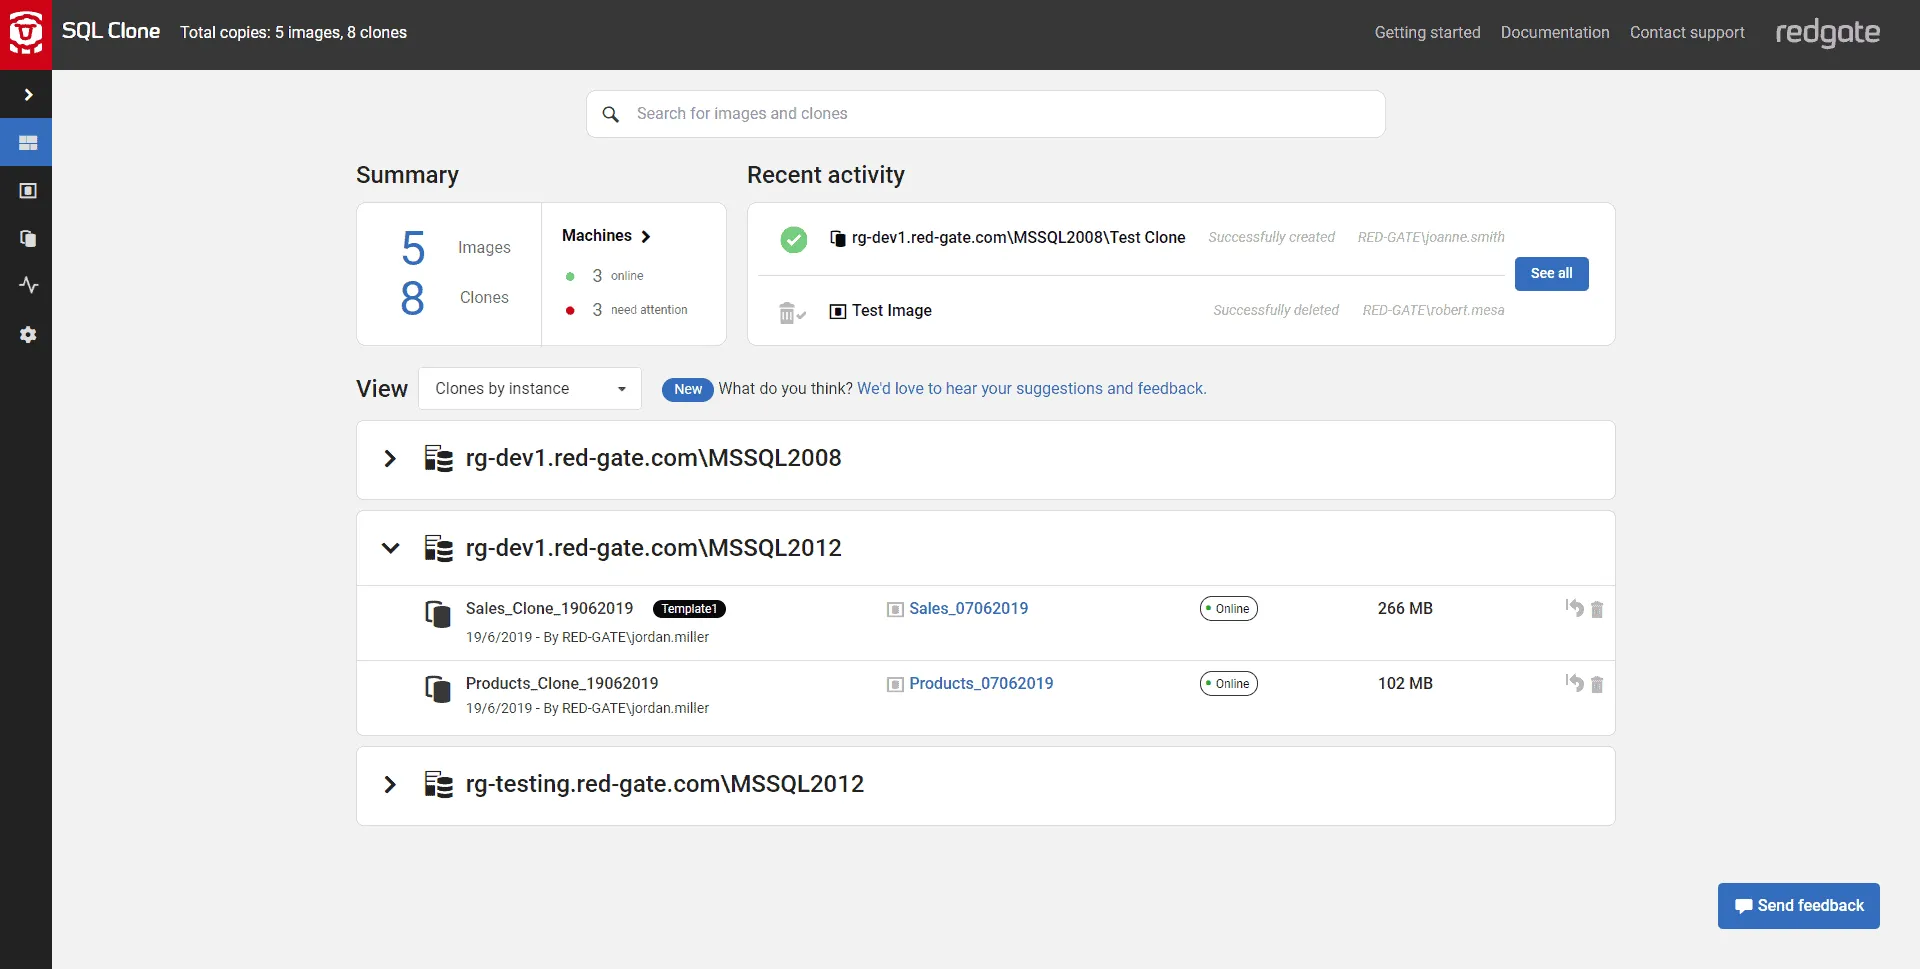
Task: Select the Images panel icon in the sidebar
Action: coord(27,190)
